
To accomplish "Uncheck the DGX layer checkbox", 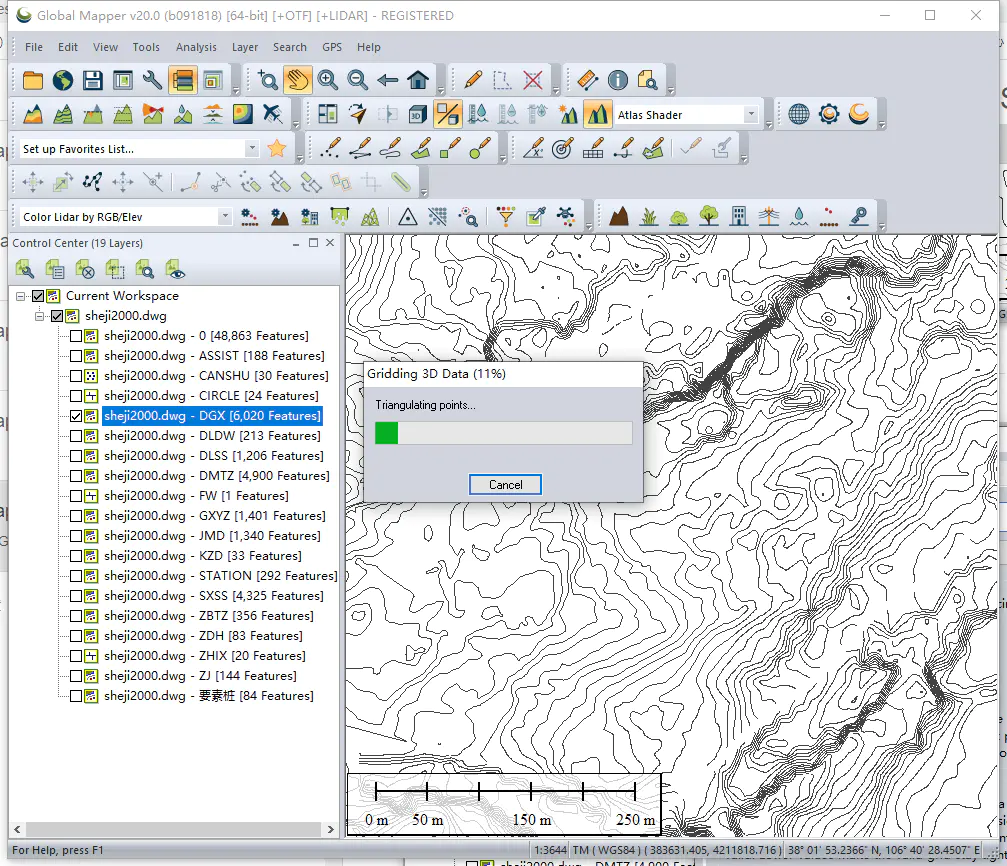I will pos(76,416).
